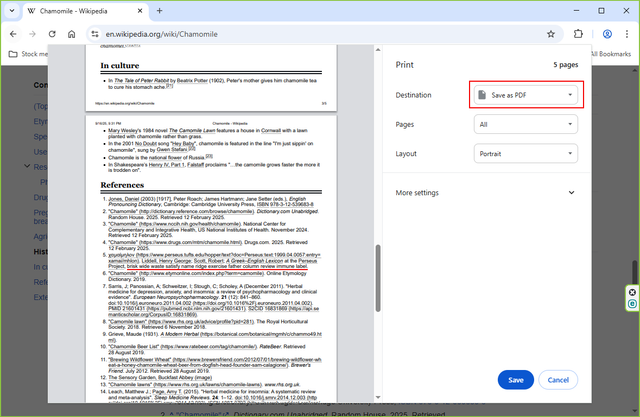Go back to the previous page
Image resolution: width=640 pixels, height=417 pixels.
13,34
